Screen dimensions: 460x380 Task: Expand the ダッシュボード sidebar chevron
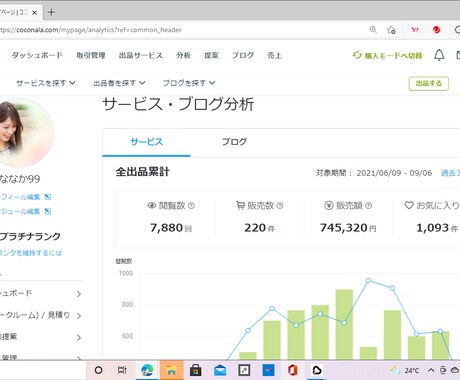click(x=79, y=294)
